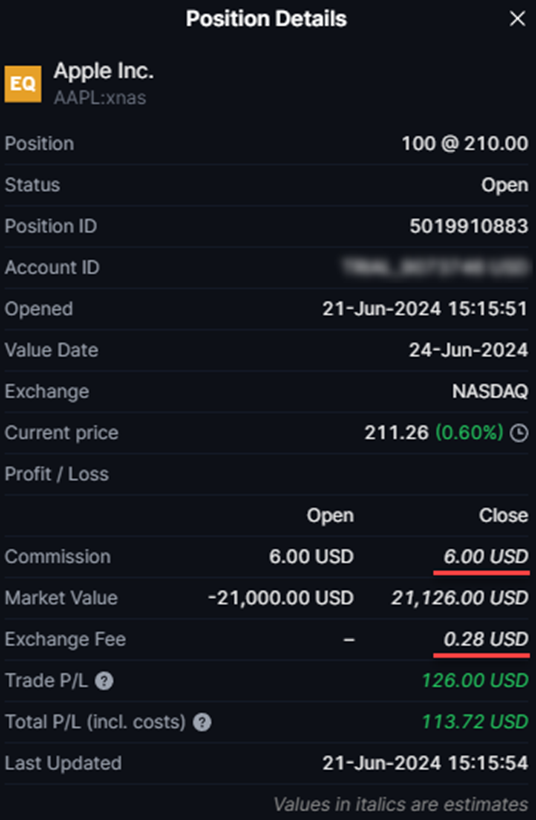
Task: Click the orange EQ equity icon
Action: pos(23,84)
